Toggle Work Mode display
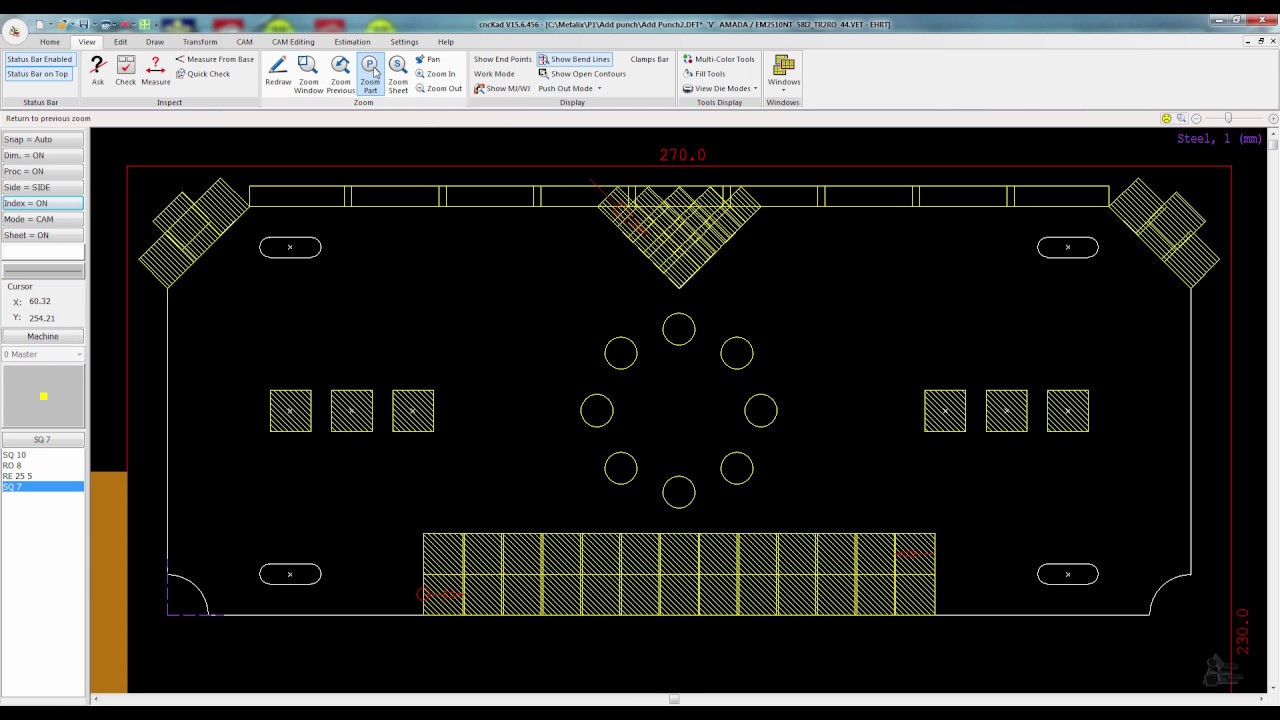 click(x=494, y=74)
